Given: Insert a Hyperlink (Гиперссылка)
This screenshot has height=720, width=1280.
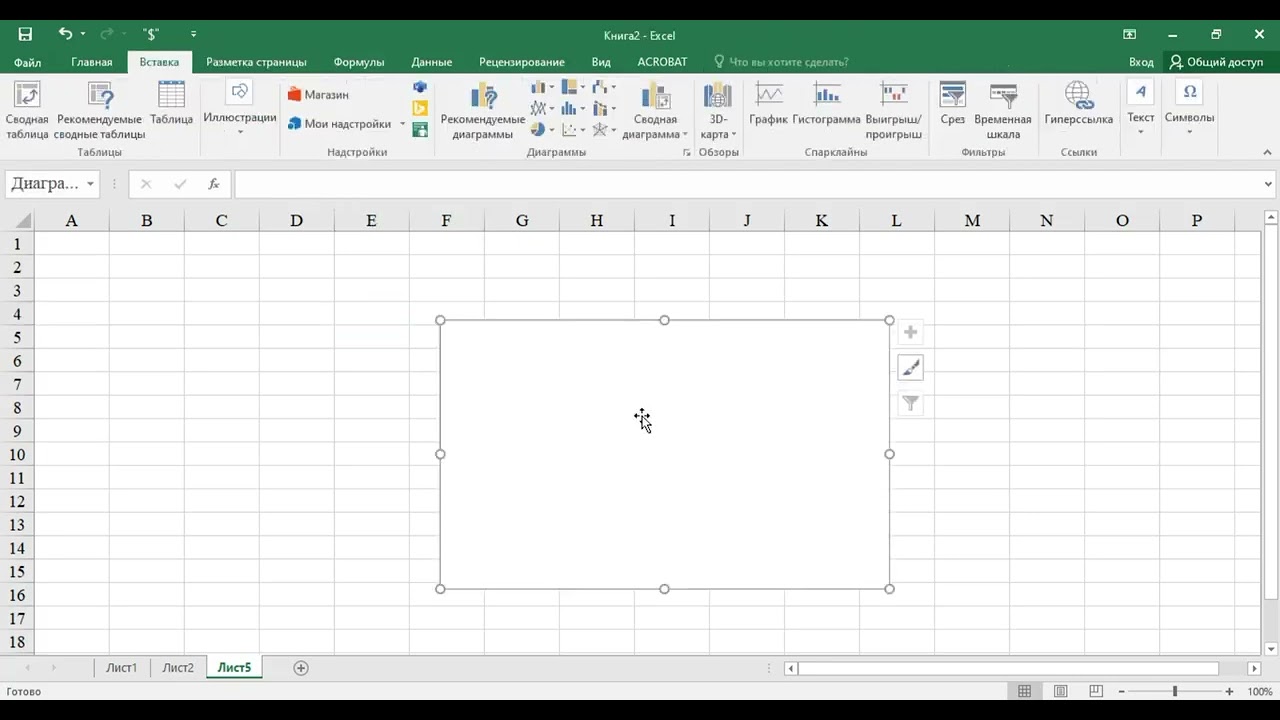Looking at the screenshot, I should point(1078,104).
